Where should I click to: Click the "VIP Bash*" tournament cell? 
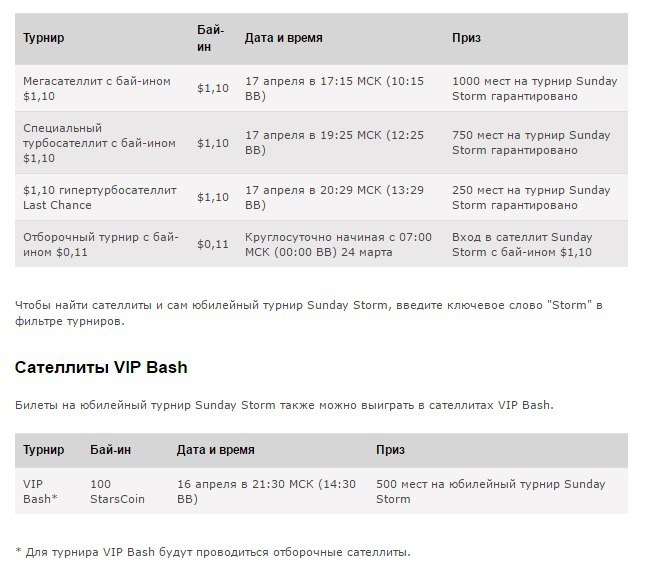[39, 491]
